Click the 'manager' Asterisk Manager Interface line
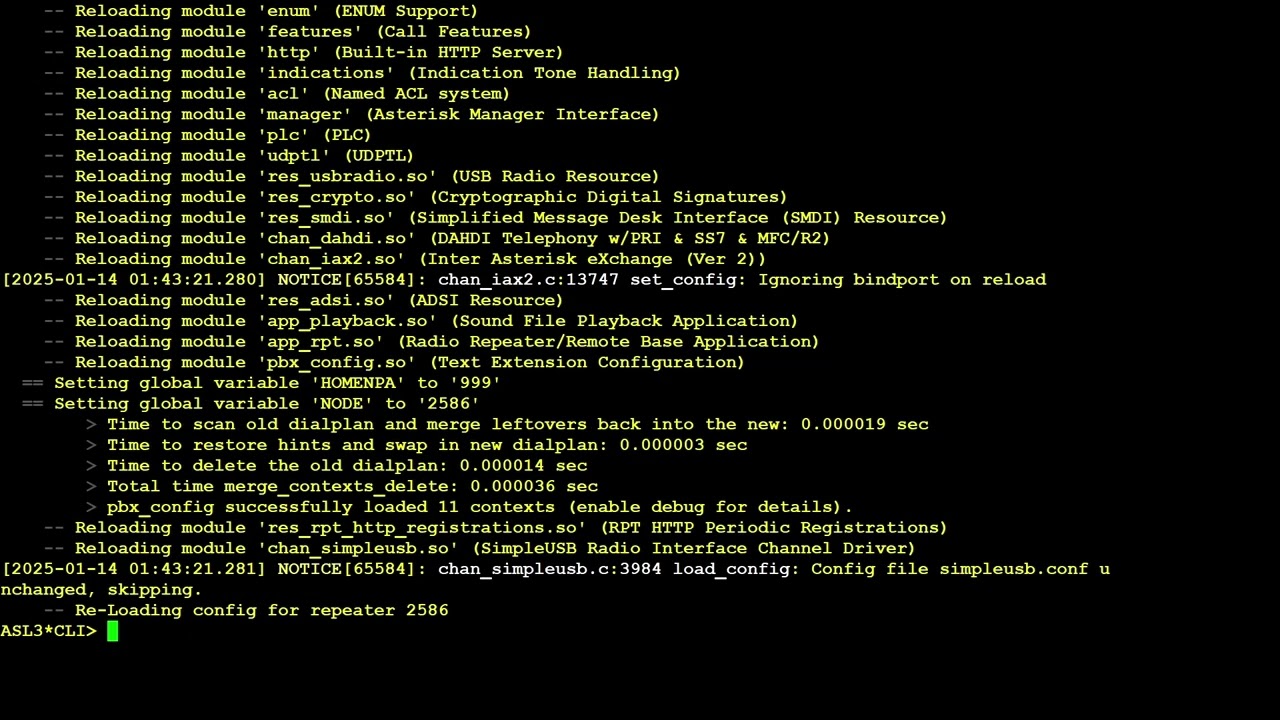Screen dimensions: 1280x720 click(352, 114)
